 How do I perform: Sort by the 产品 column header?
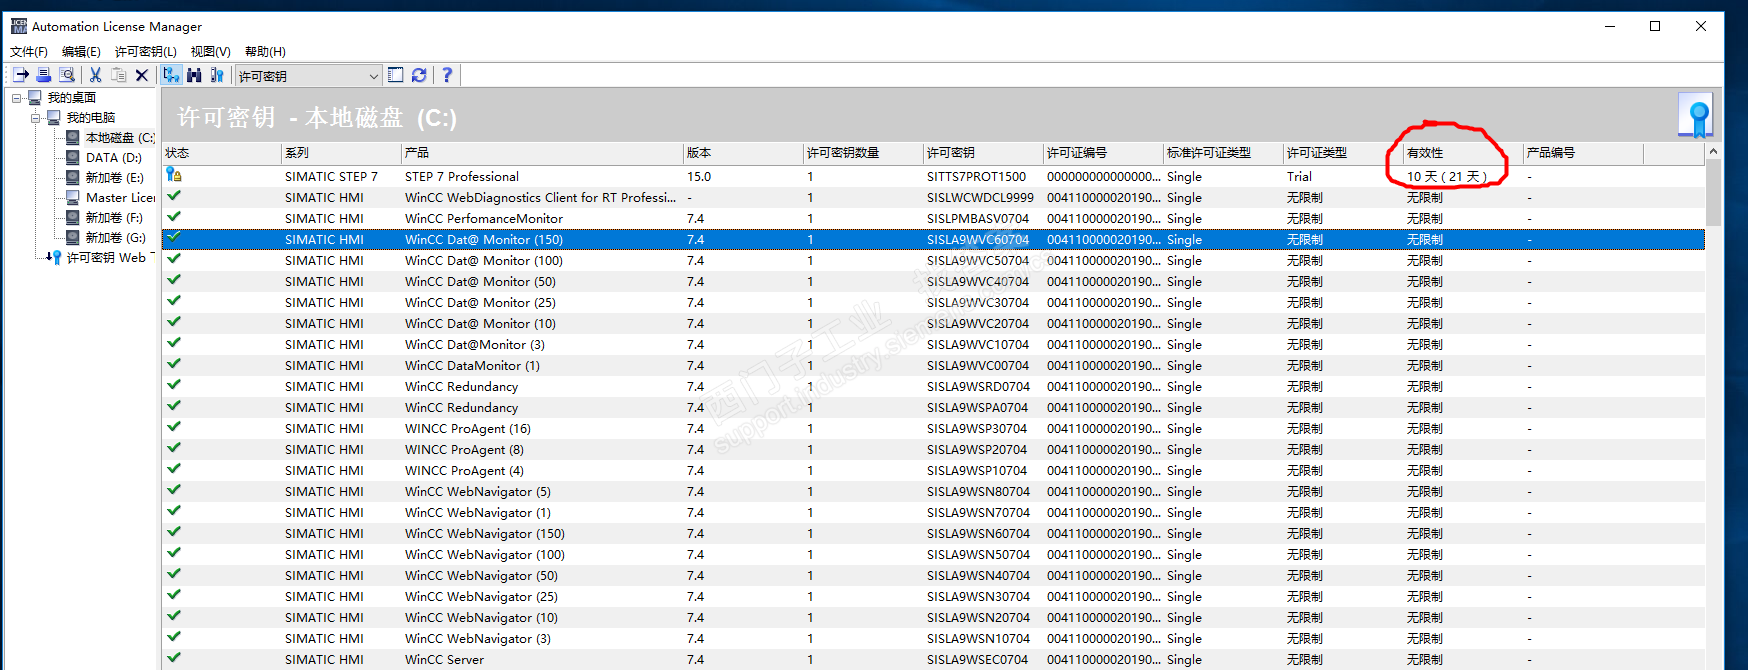pos(542,153)
